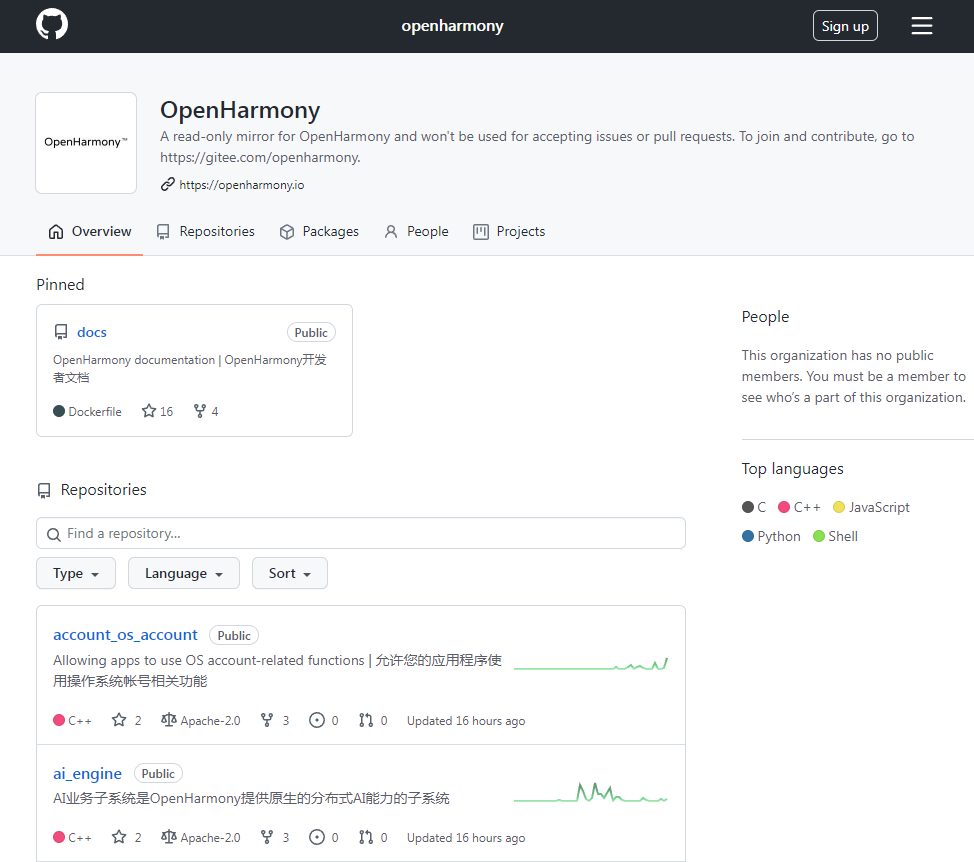
Task: Click Public badge next to ai_engine
Action: click(x=158, y=773)
